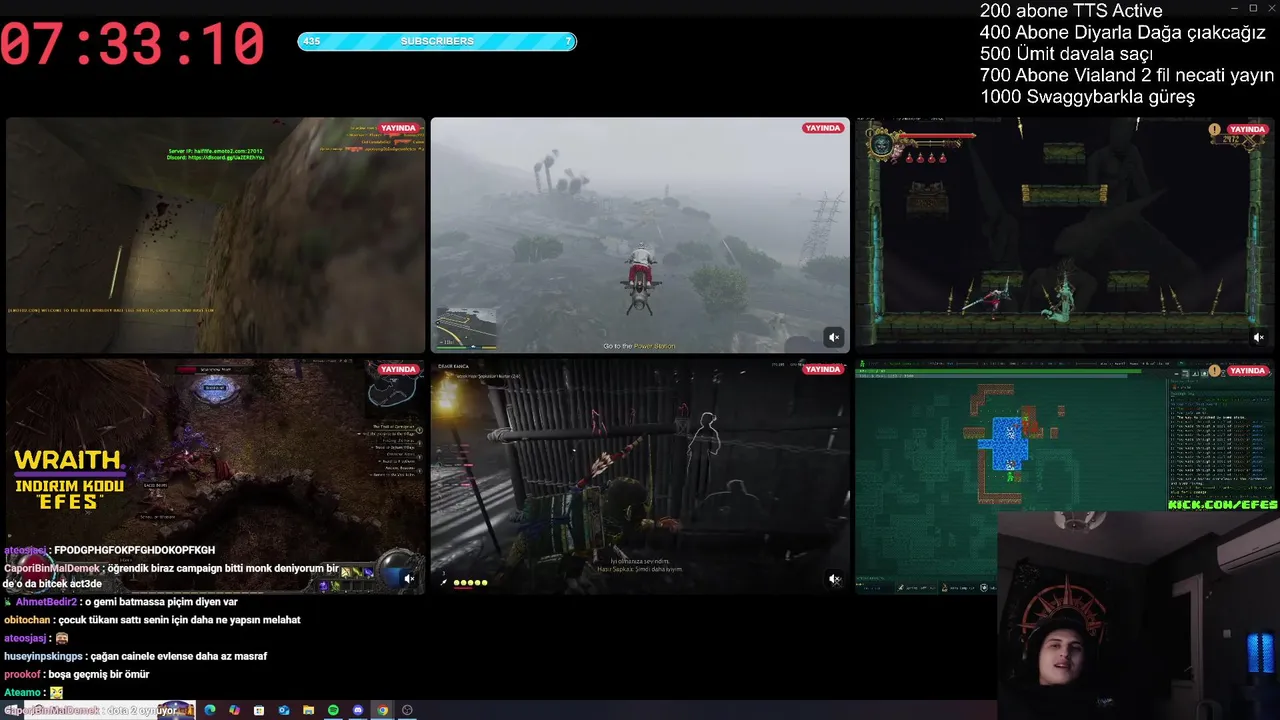Switch to Google Chrome in the taskbar
Screen dimensions: 1280x720
point(382,710)
